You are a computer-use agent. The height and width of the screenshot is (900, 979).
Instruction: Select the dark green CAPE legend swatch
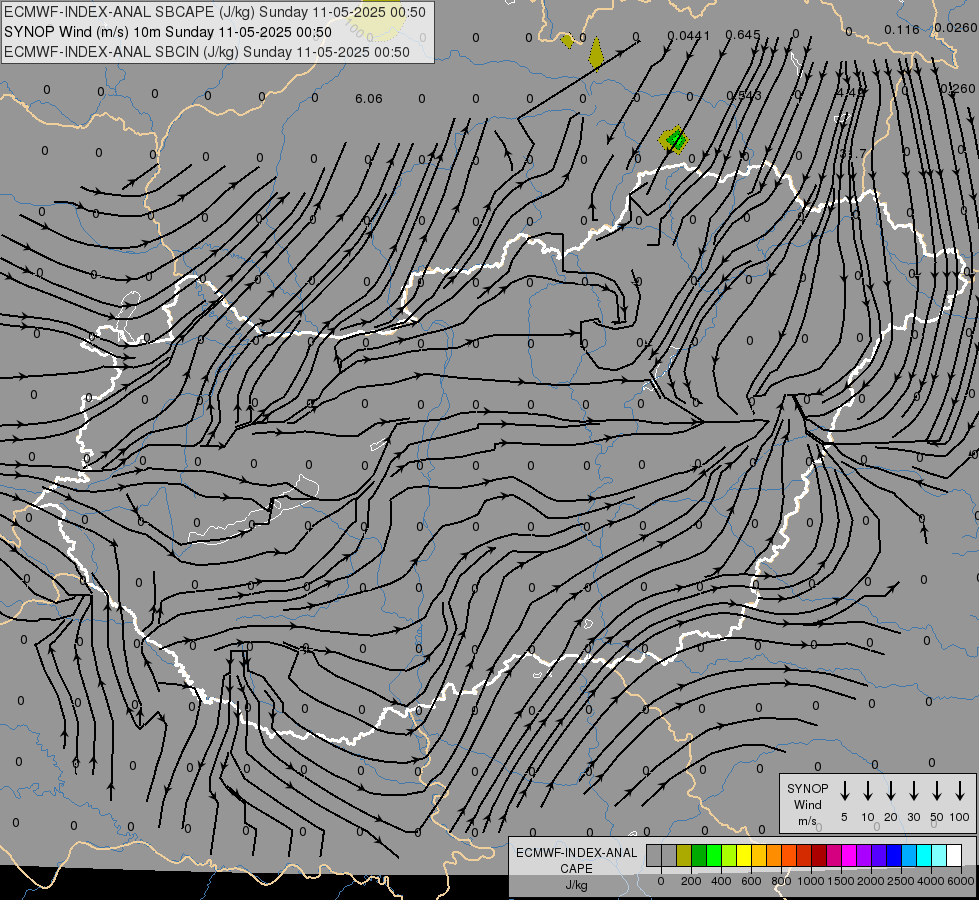click(x=699, y=856)
